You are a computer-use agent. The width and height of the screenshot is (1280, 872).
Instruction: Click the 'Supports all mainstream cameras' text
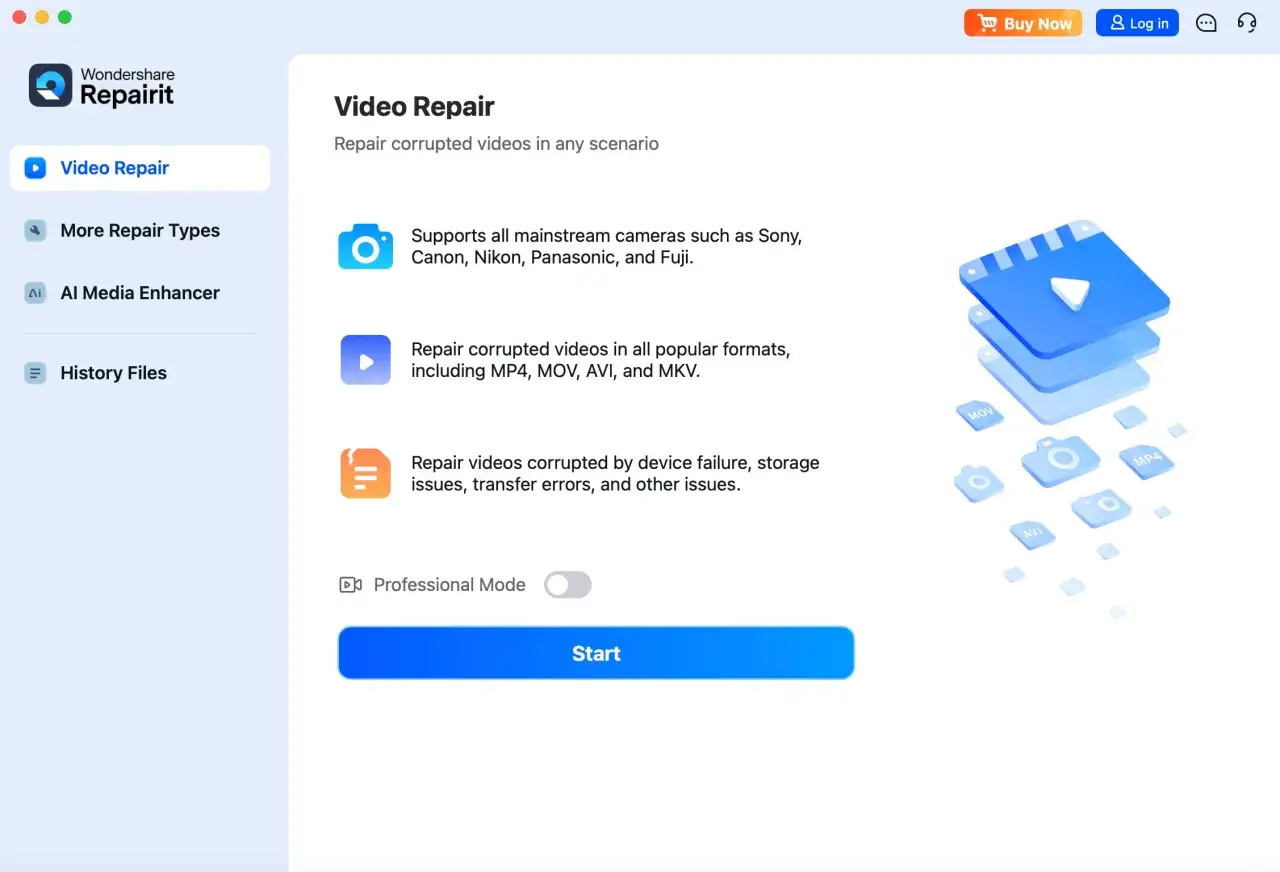point(607,247)
